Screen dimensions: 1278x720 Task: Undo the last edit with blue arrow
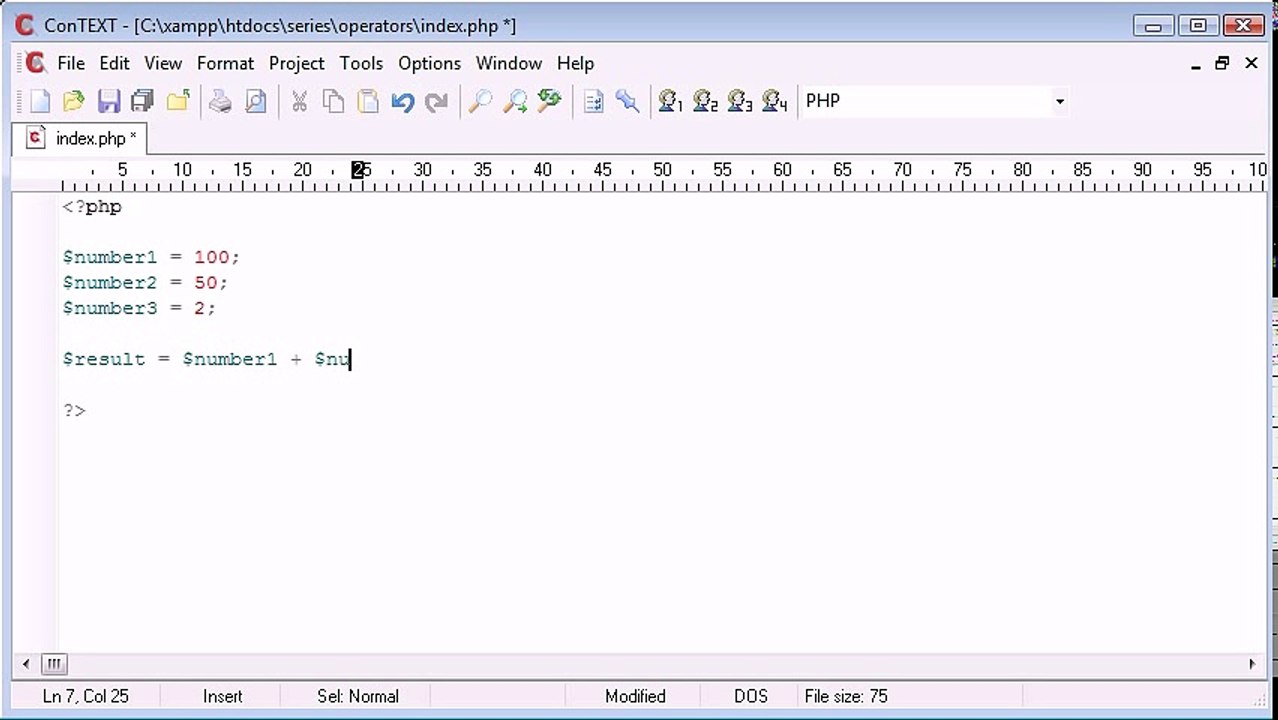tap(403, 101)
